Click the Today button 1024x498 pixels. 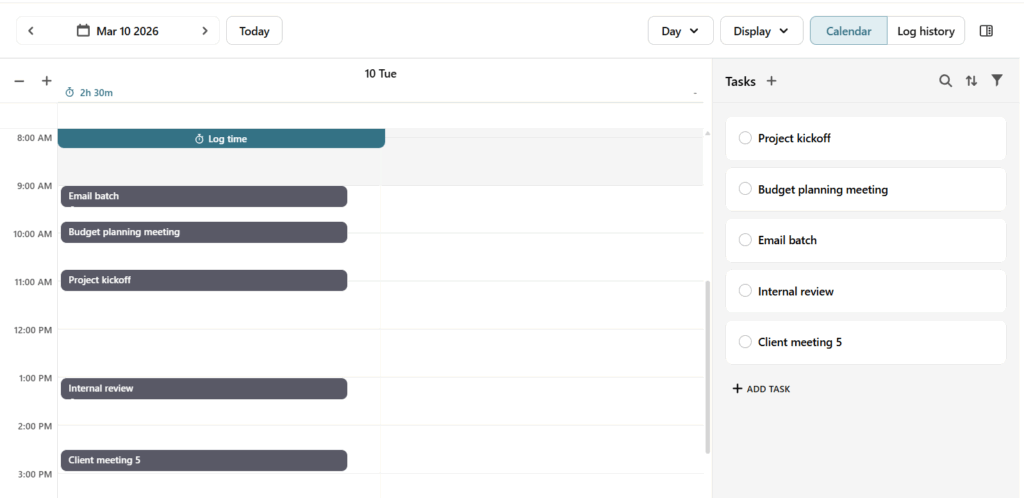(x=254, y=31)
